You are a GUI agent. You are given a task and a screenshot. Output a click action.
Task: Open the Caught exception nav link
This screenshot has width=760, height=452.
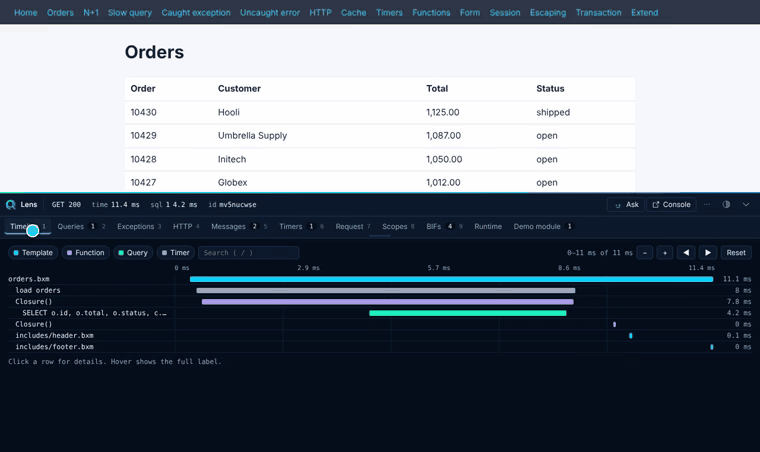[x=196, y=13]
